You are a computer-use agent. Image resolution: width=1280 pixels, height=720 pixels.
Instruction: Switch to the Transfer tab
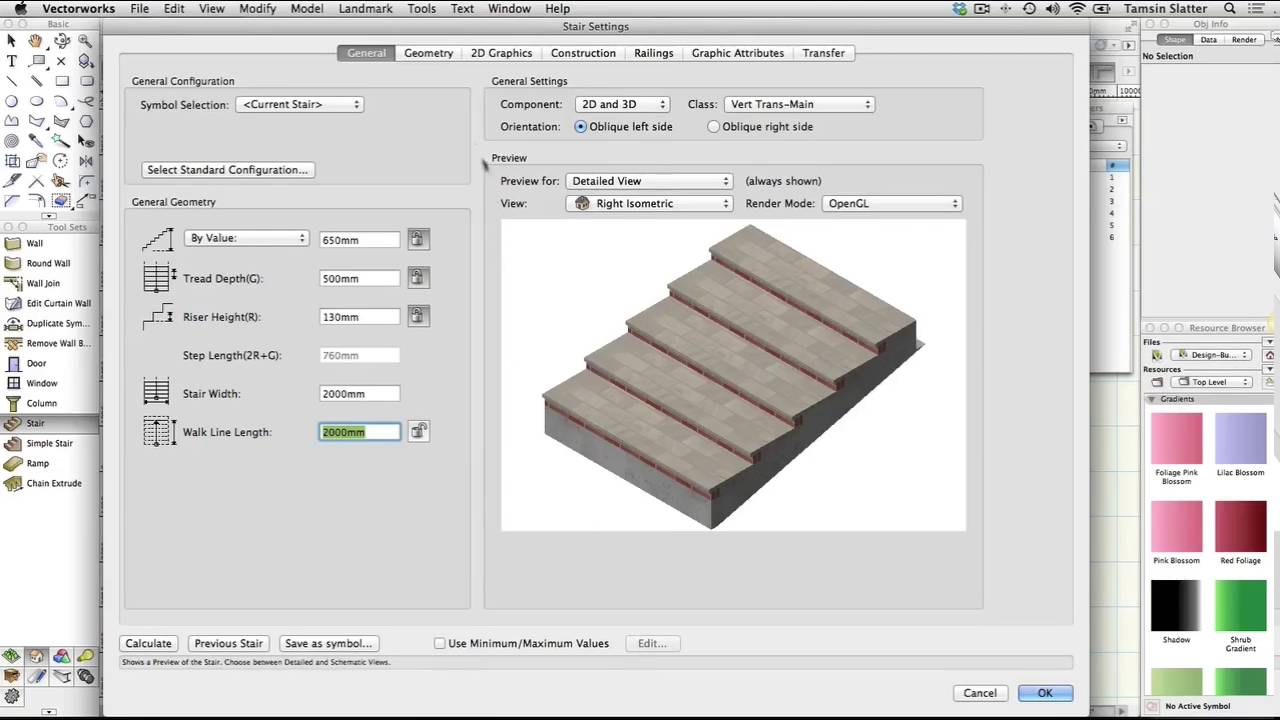click(824, 53)
